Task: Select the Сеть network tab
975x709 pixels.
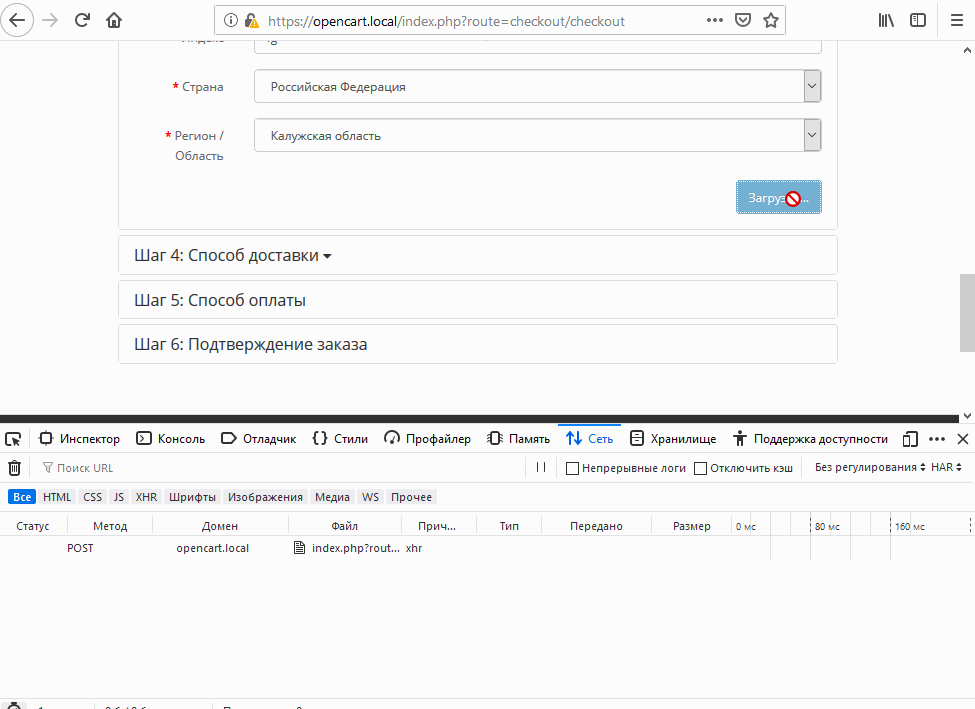Action: tap(589, 439)
